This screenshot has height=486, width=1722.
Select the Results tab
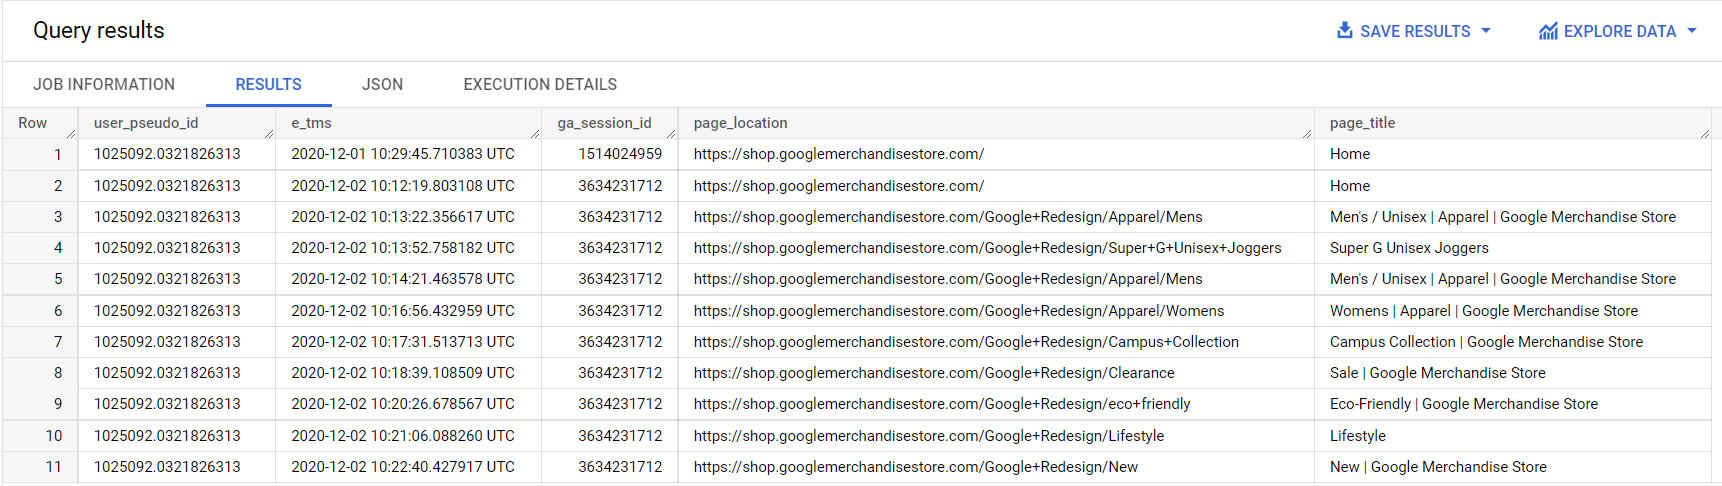(x=268, y=85)
